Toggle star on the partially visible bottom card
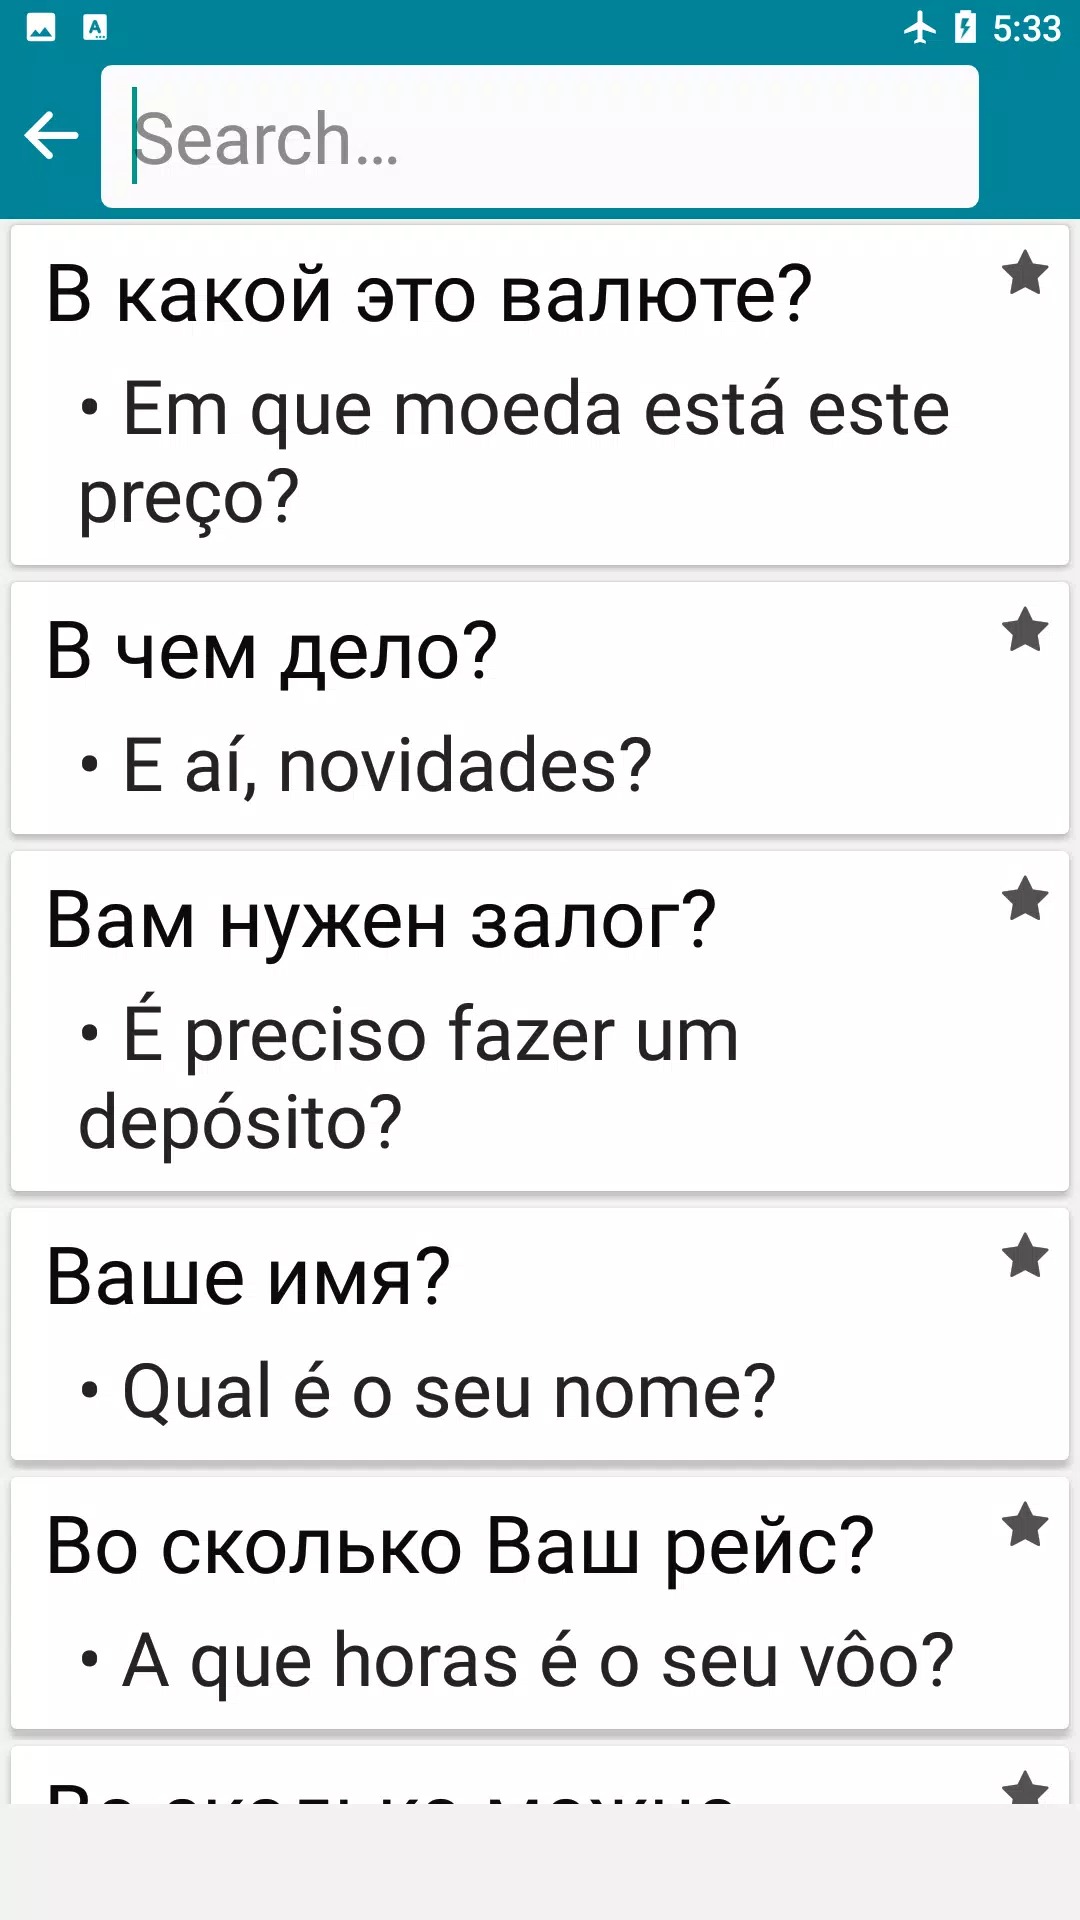This screenshot has height=1920, width=1080. pyautogui.click(x=1025, y=1788)
